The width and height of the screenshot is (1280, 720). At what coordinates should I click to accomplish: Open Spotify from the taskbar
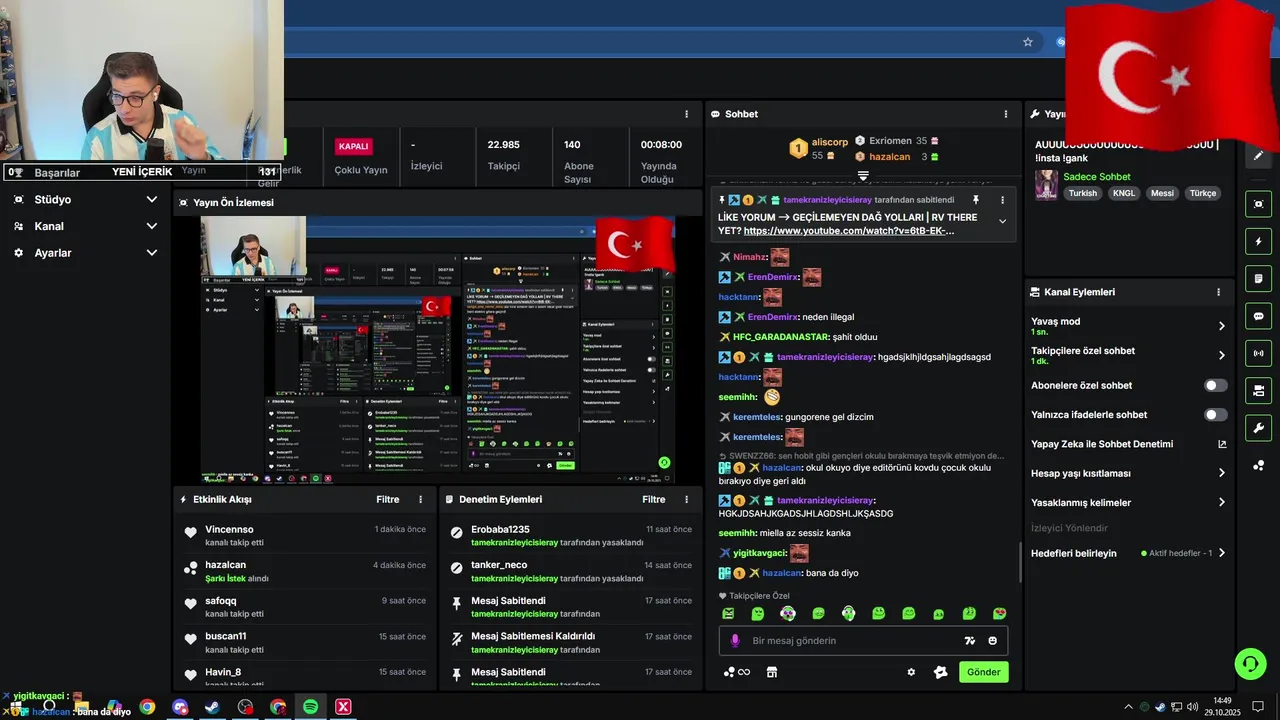point(310,707)
